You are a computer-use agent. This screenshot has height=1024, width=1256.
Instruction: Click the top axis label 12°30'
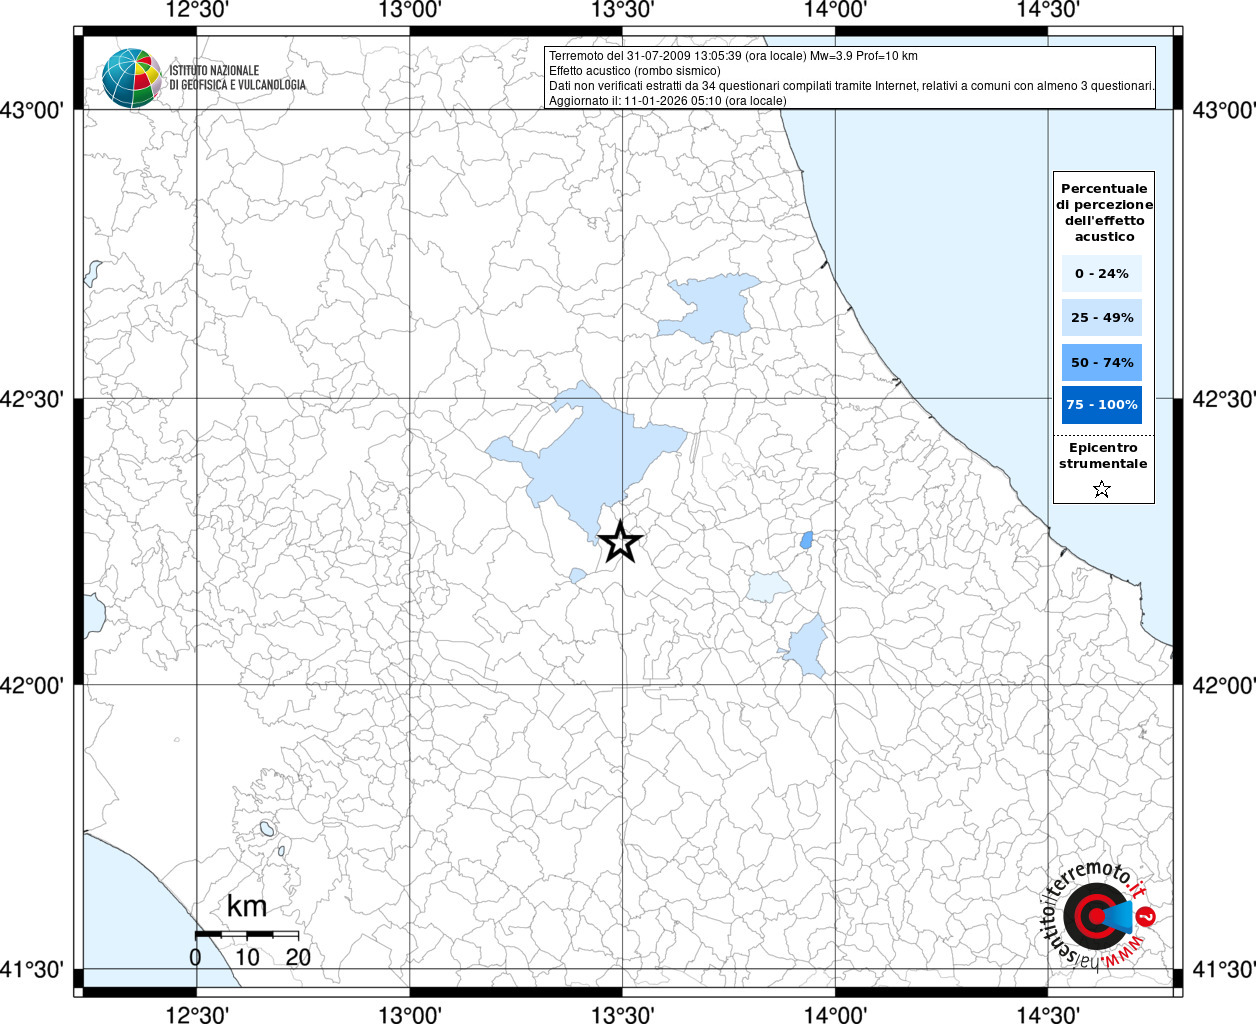(197, 10)
